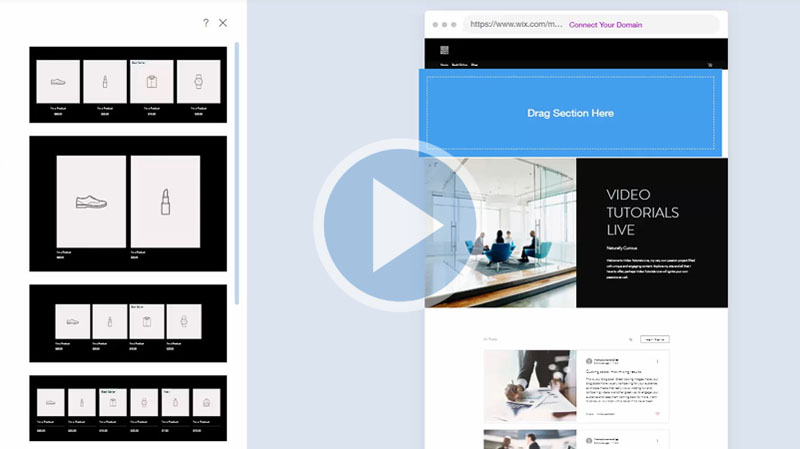
Task: Click the Drag Section Here drop zone
Action: click(570, 113)
